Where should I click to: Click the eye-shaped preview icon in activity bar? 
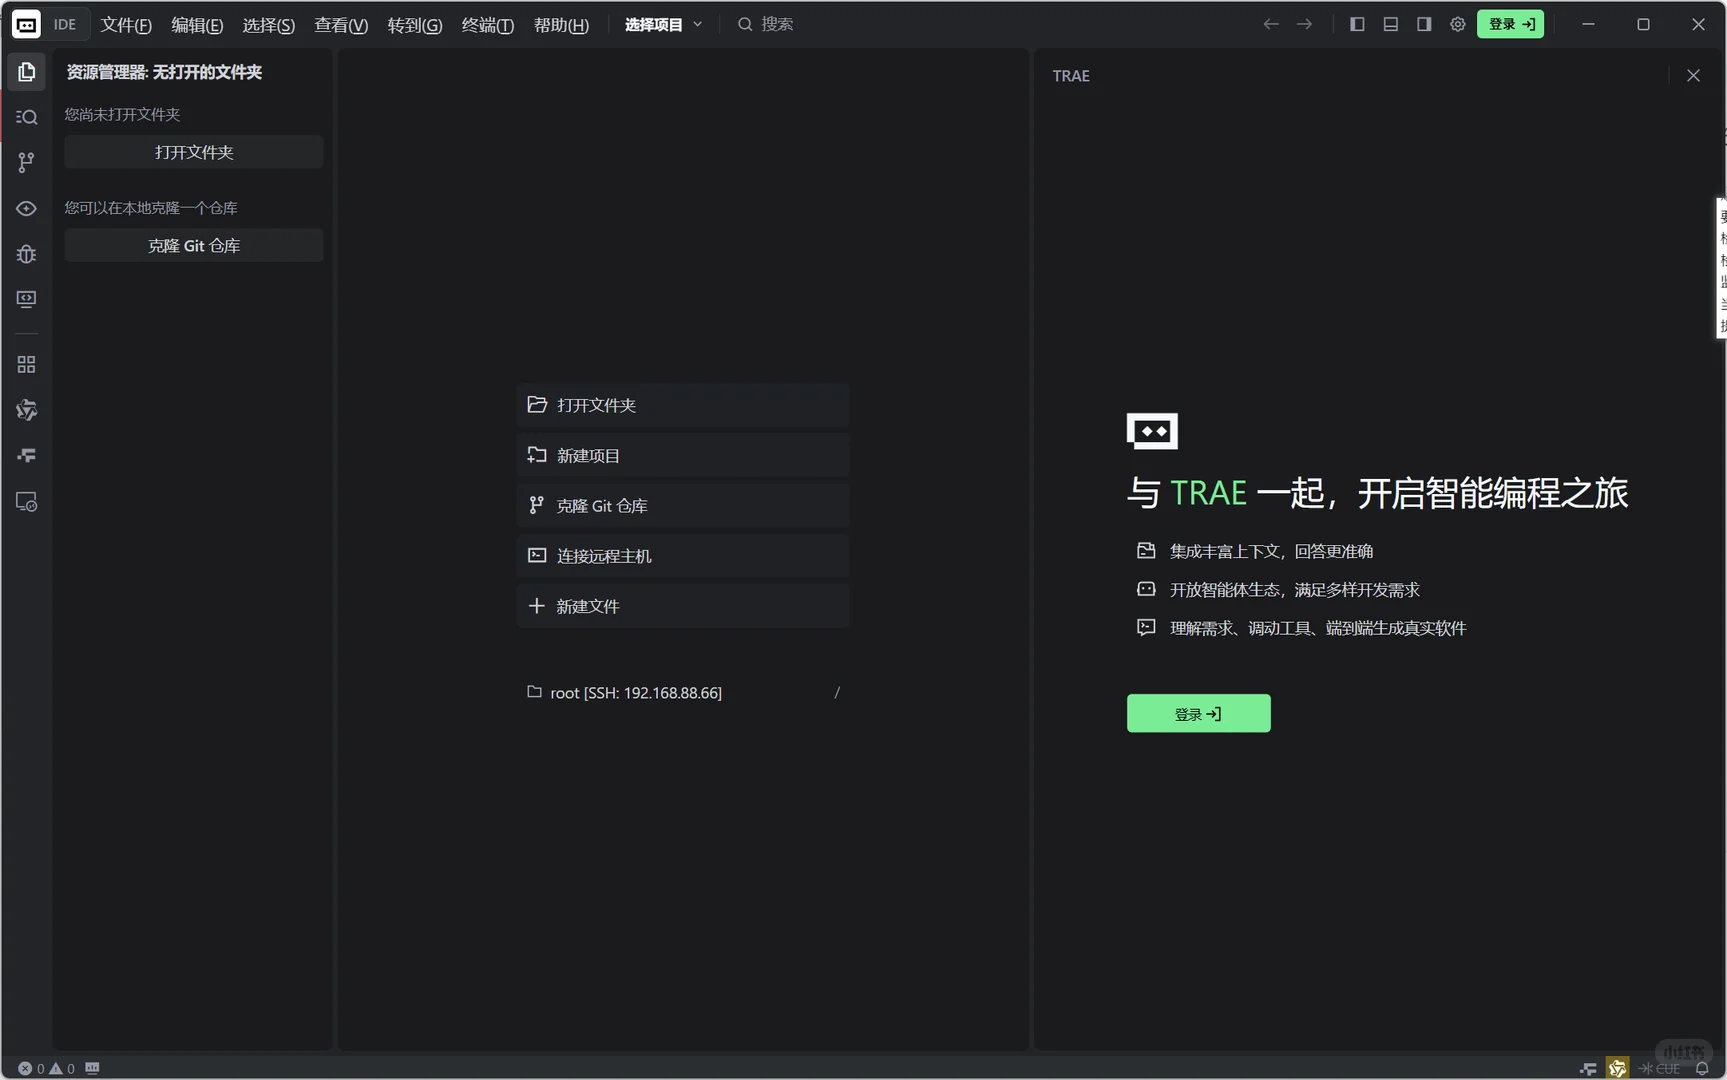coord(26,208)
